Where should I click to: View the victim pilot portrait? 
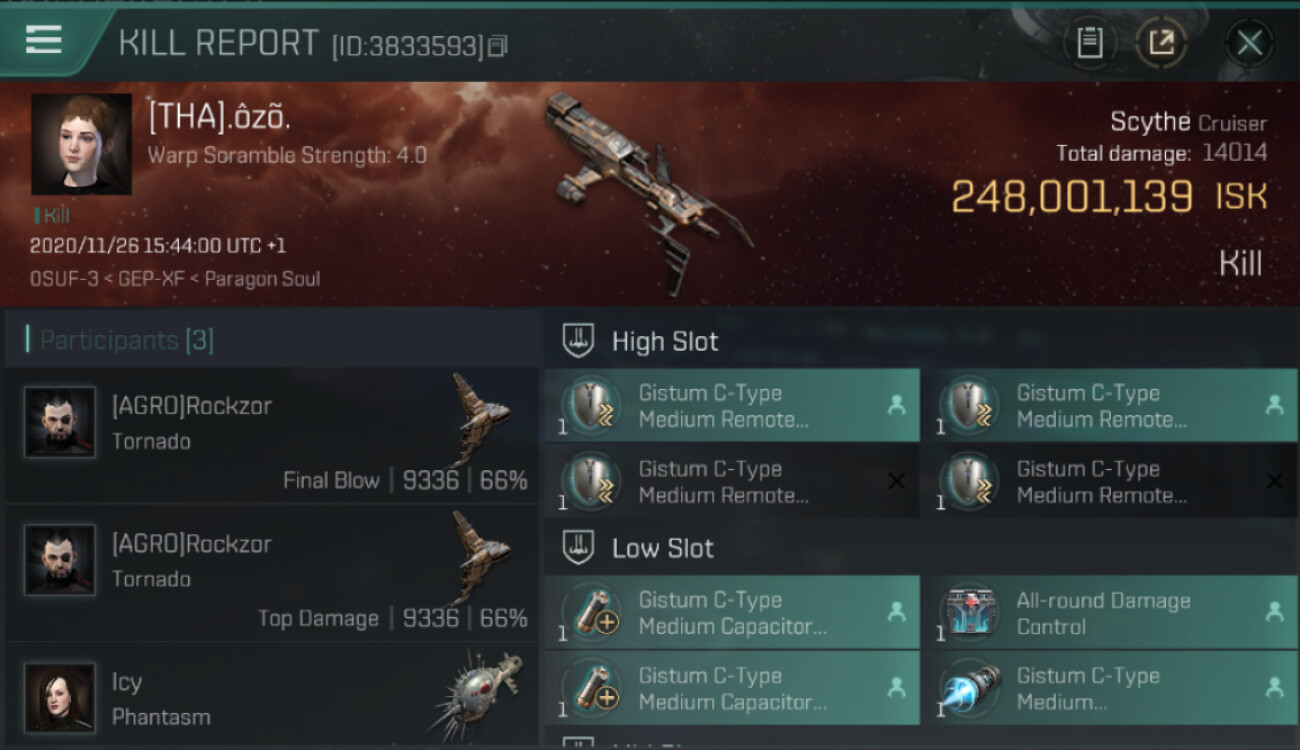point(81,144)
